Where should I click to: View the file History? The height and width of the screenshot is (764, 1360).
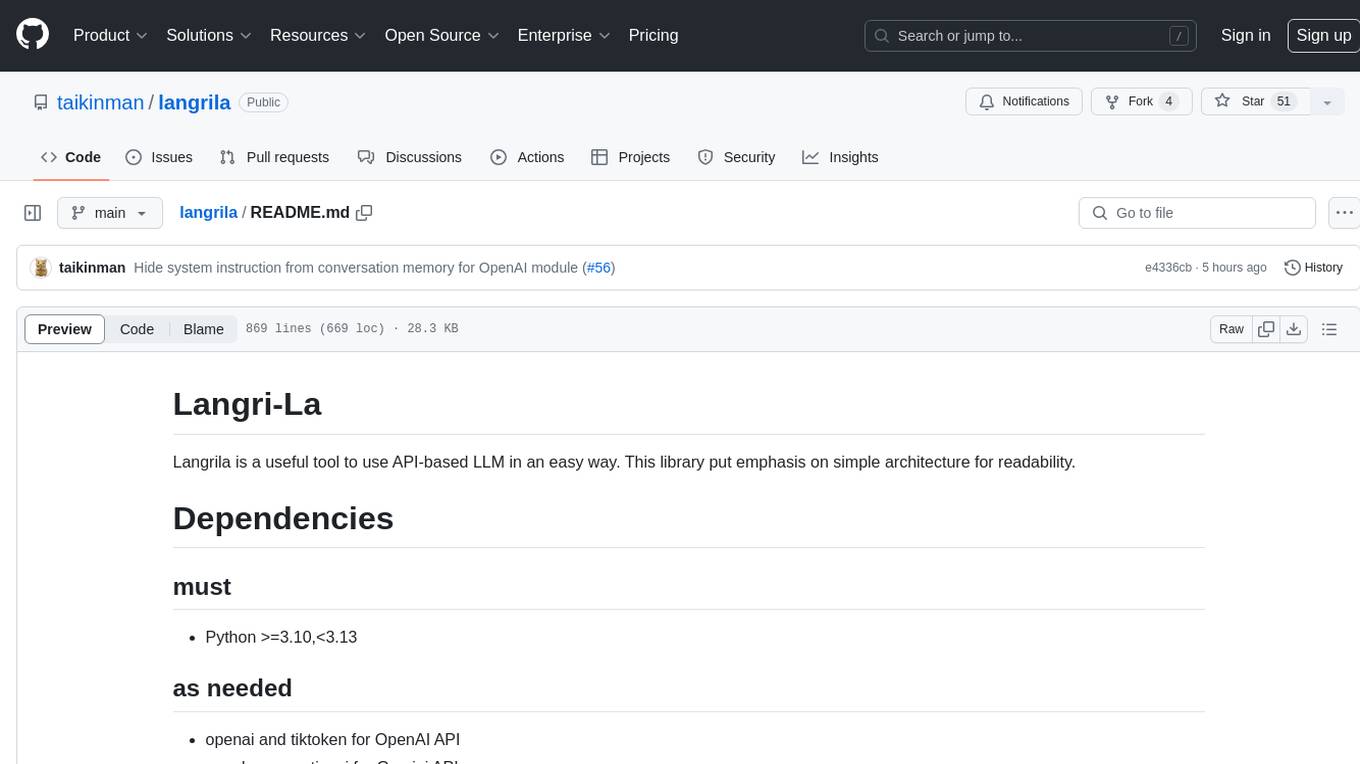[x=1313, y=268]
